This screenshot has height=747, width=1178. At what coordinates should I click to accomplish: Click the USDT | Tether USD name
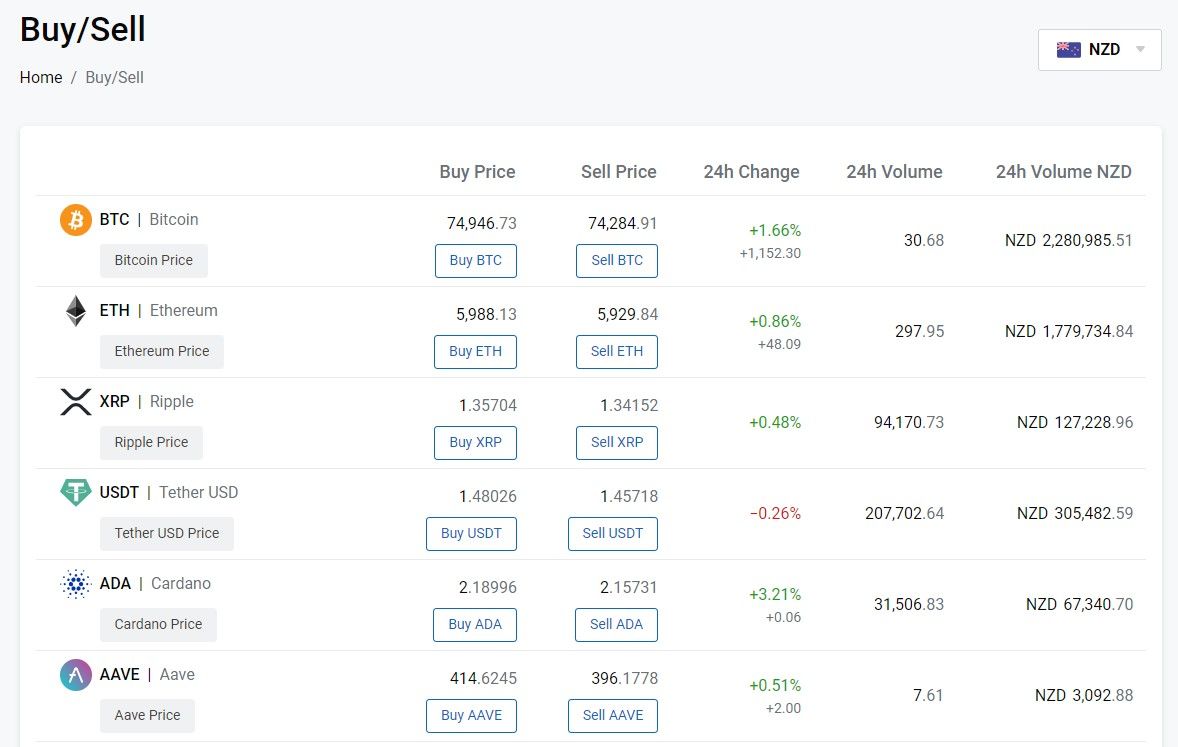pyautogui.click(x=169, y=492)
